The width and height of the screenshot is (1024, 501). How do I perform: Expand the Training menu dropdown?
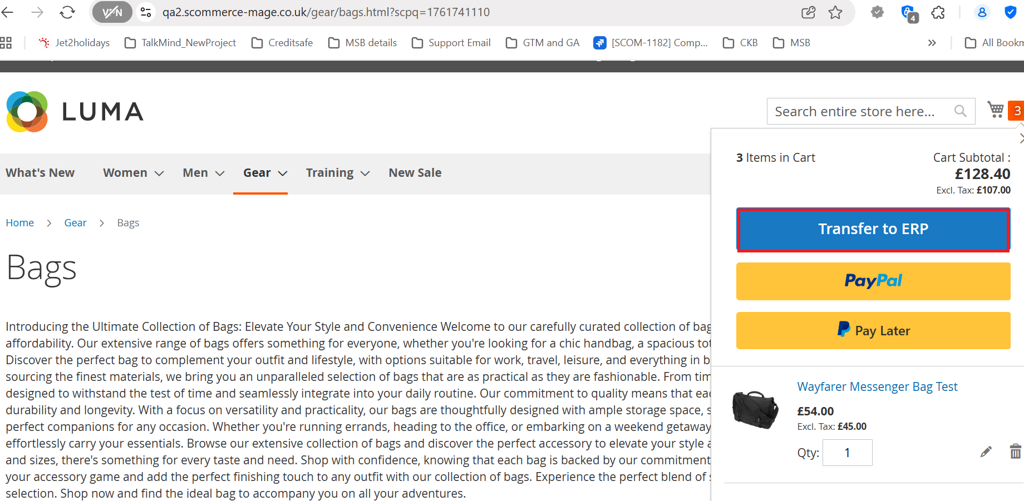[x=365, y=173]
